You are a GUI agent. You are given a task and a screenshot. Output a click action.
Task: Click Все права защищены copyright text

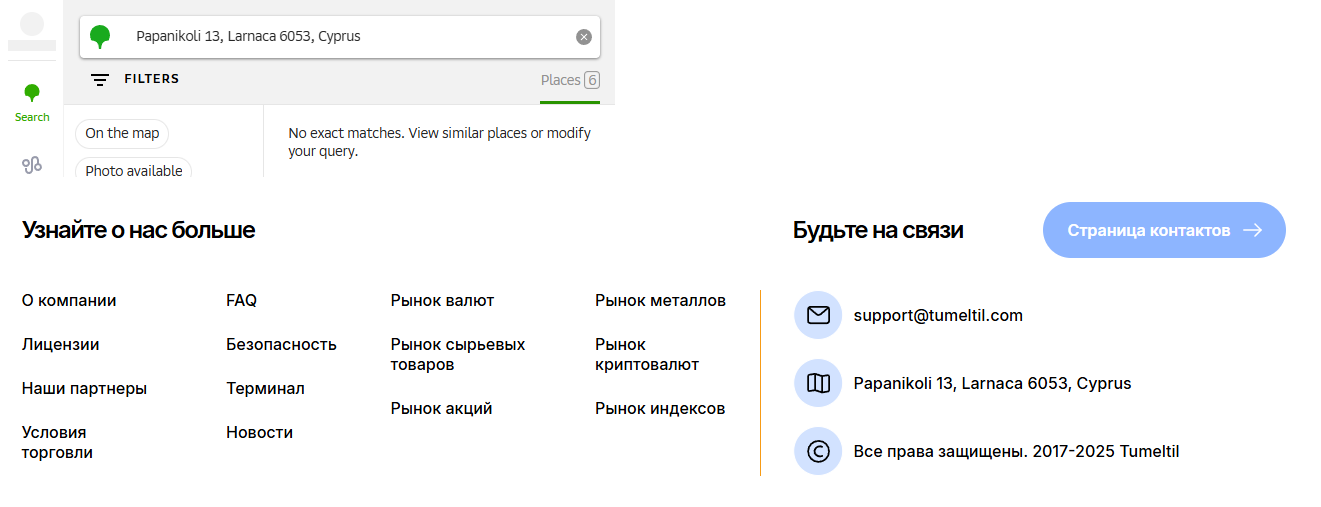1017,451
